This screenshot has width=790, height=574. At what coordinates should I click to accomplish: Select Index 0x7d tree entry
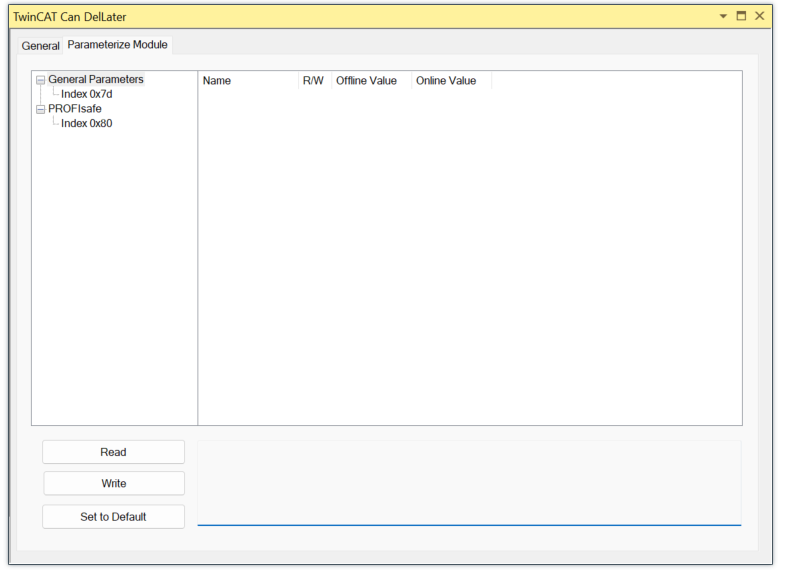[87, 94]
